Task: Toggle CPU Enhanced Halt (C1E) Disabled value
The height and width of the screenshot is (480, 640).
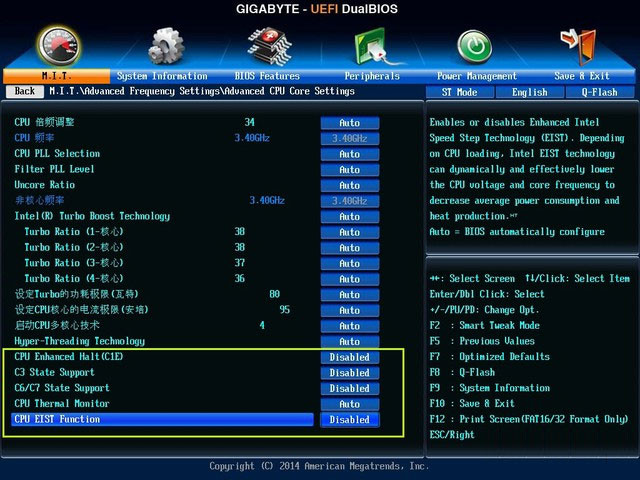Action: pyautogui.click(x=350, y=357)
